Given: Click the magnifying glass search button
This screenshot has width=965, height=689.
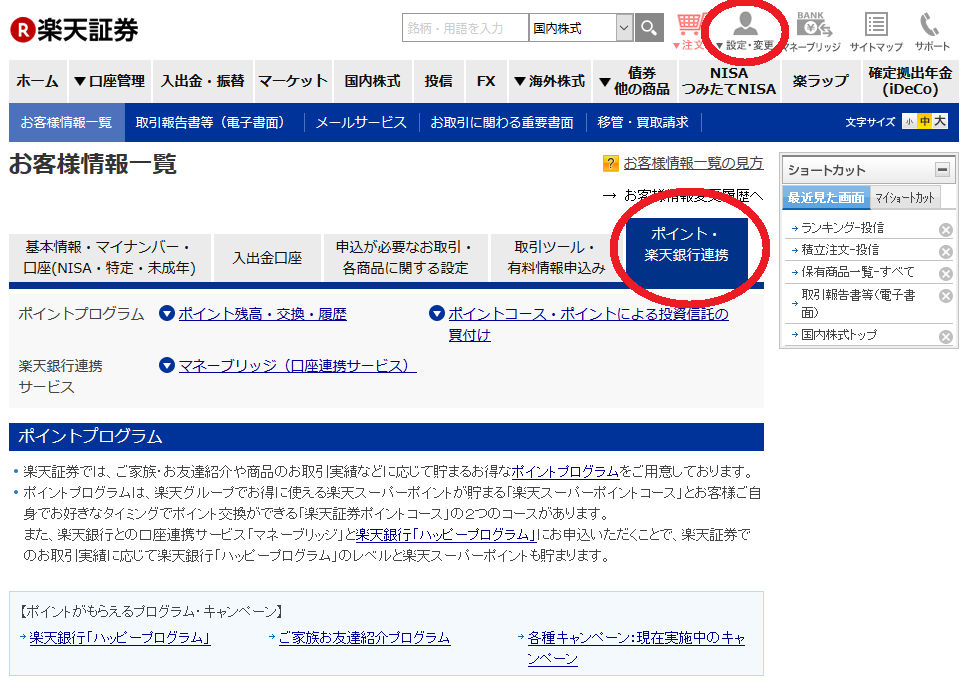Looking at the screenshot, I should [x=649, y=29].
